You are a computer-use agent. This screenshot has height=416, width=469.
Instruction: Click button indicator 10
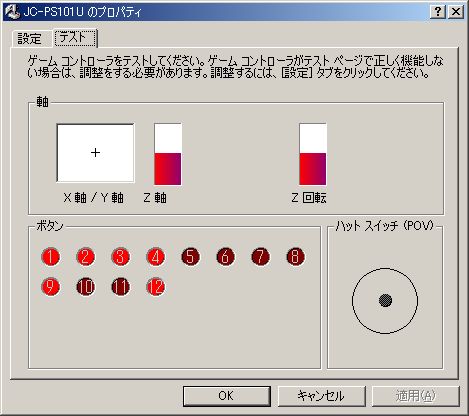click(x=85, y=287)
